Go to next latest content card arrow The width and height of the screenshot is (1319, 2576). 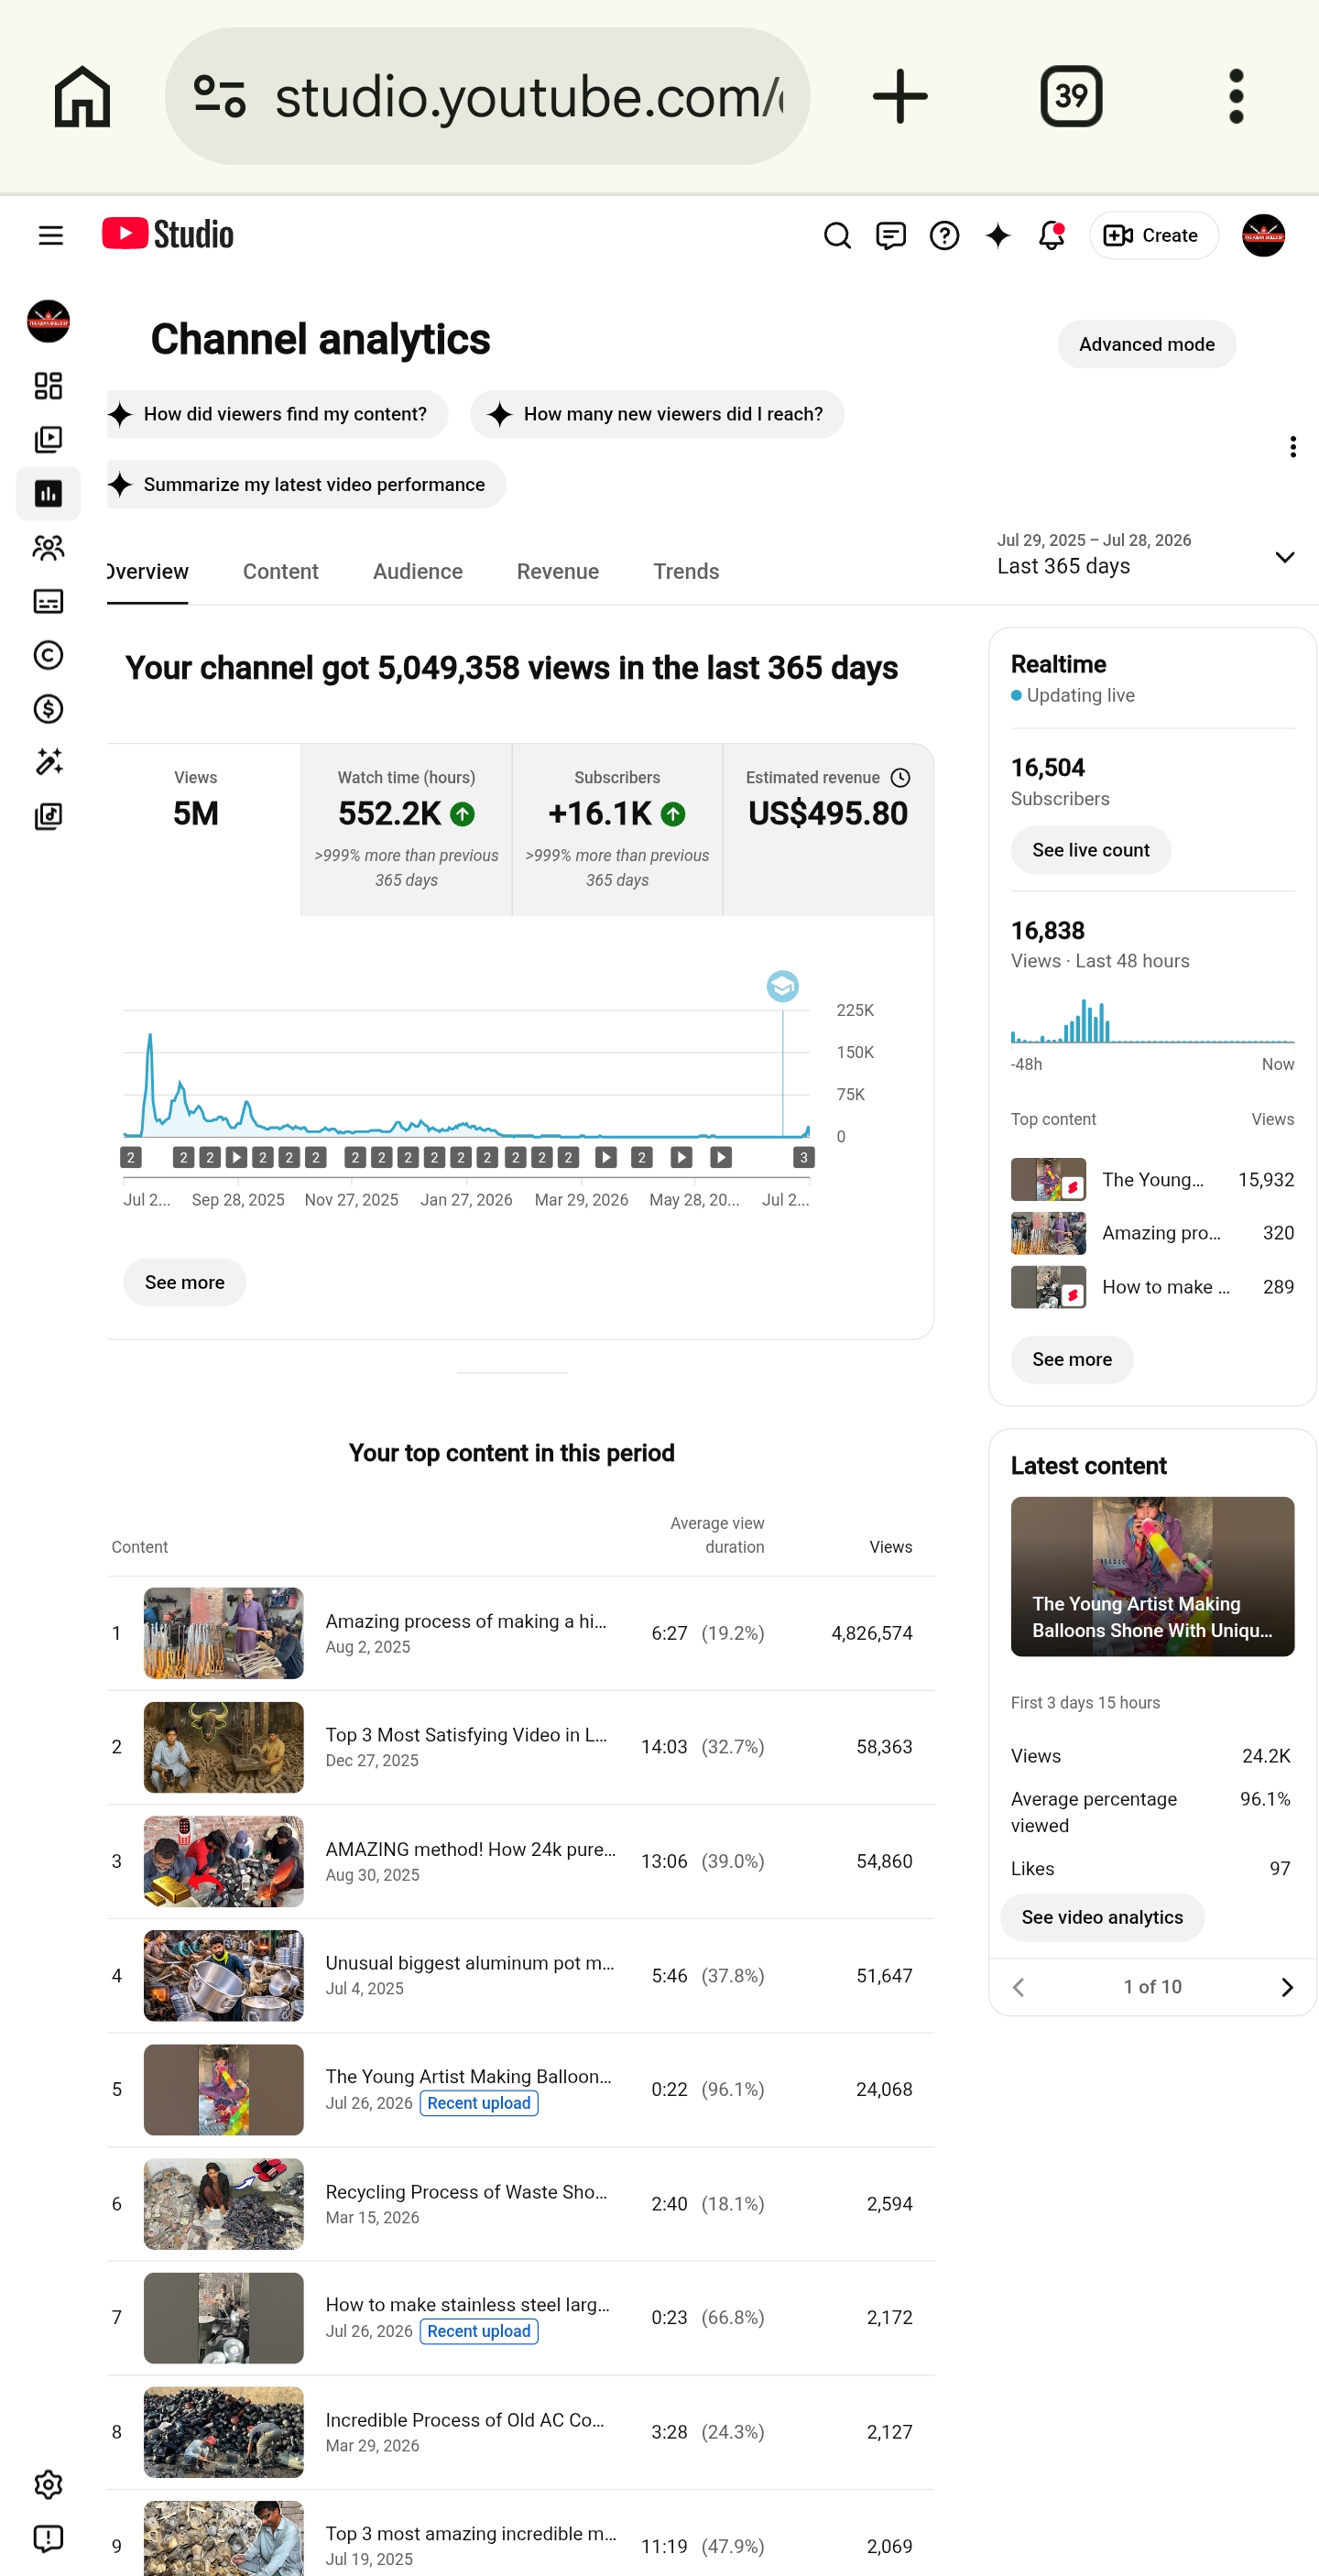pos(1286,1987)
